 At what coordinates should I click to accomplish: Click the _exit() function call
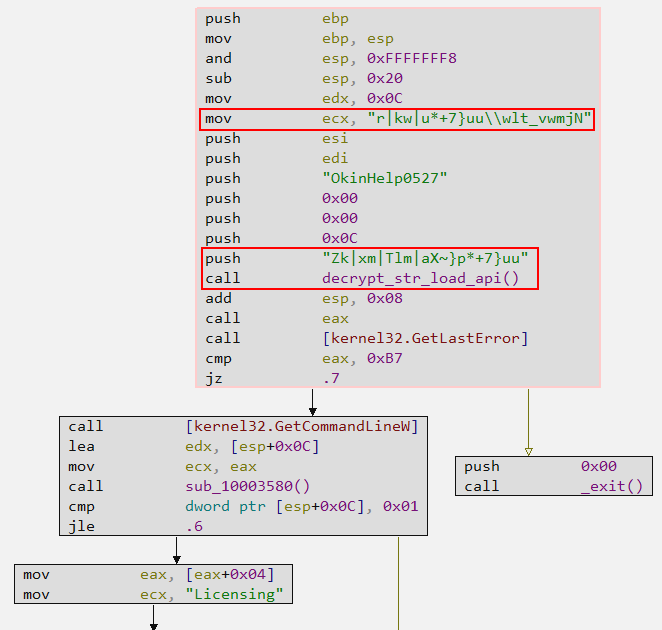point(612,486)
